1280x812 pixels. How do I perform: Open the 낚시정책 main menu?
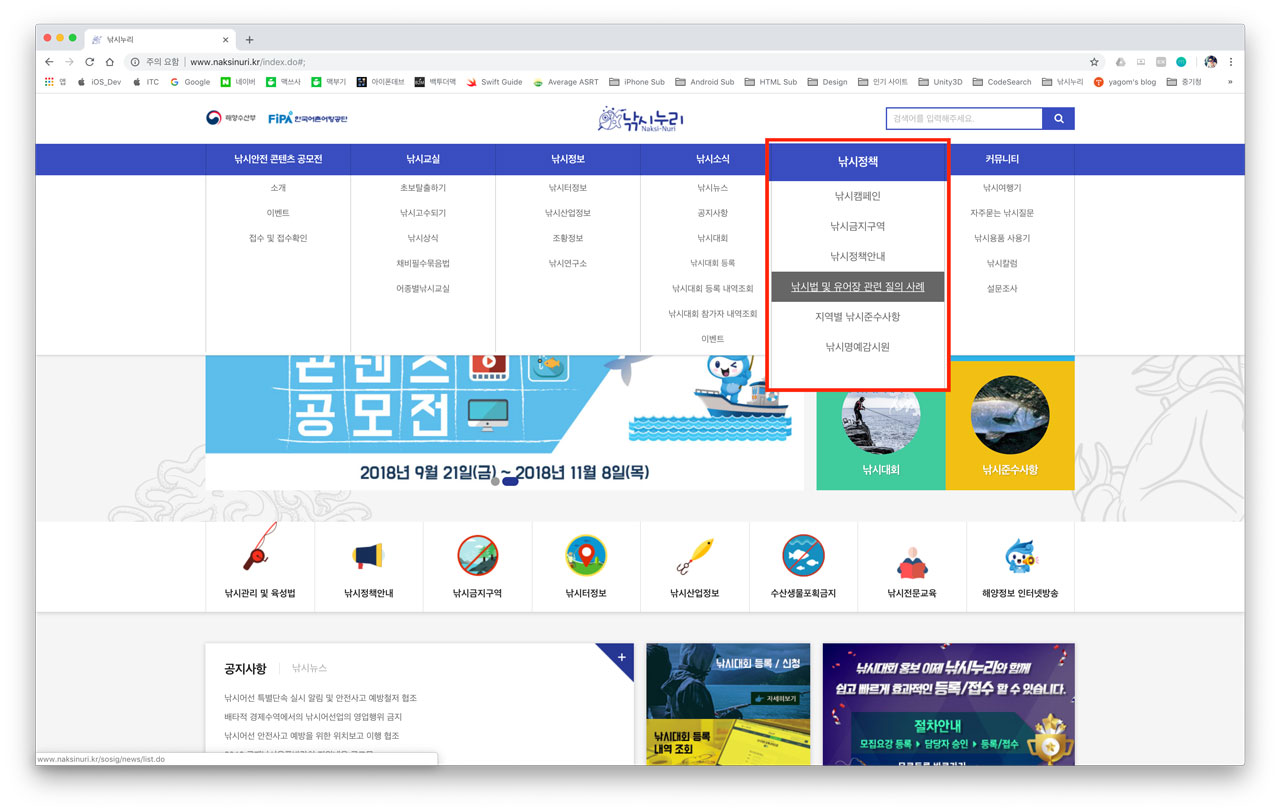[858, 160]
